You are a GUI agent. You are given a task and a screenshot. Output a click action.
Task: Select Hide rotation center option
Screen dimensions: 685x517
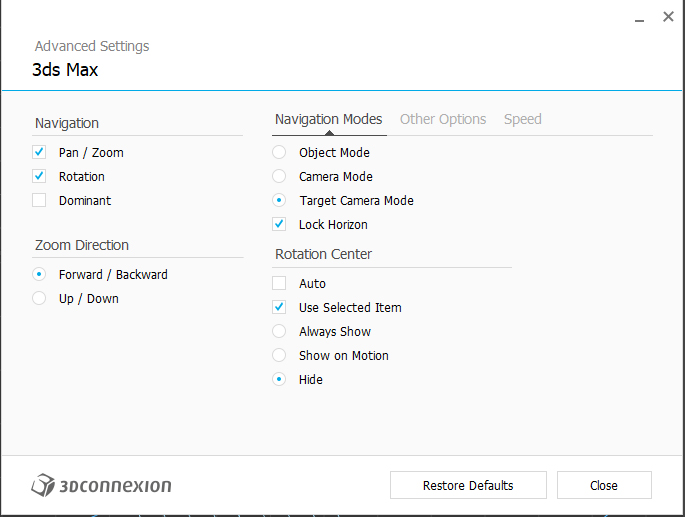[x=279, y=379]
